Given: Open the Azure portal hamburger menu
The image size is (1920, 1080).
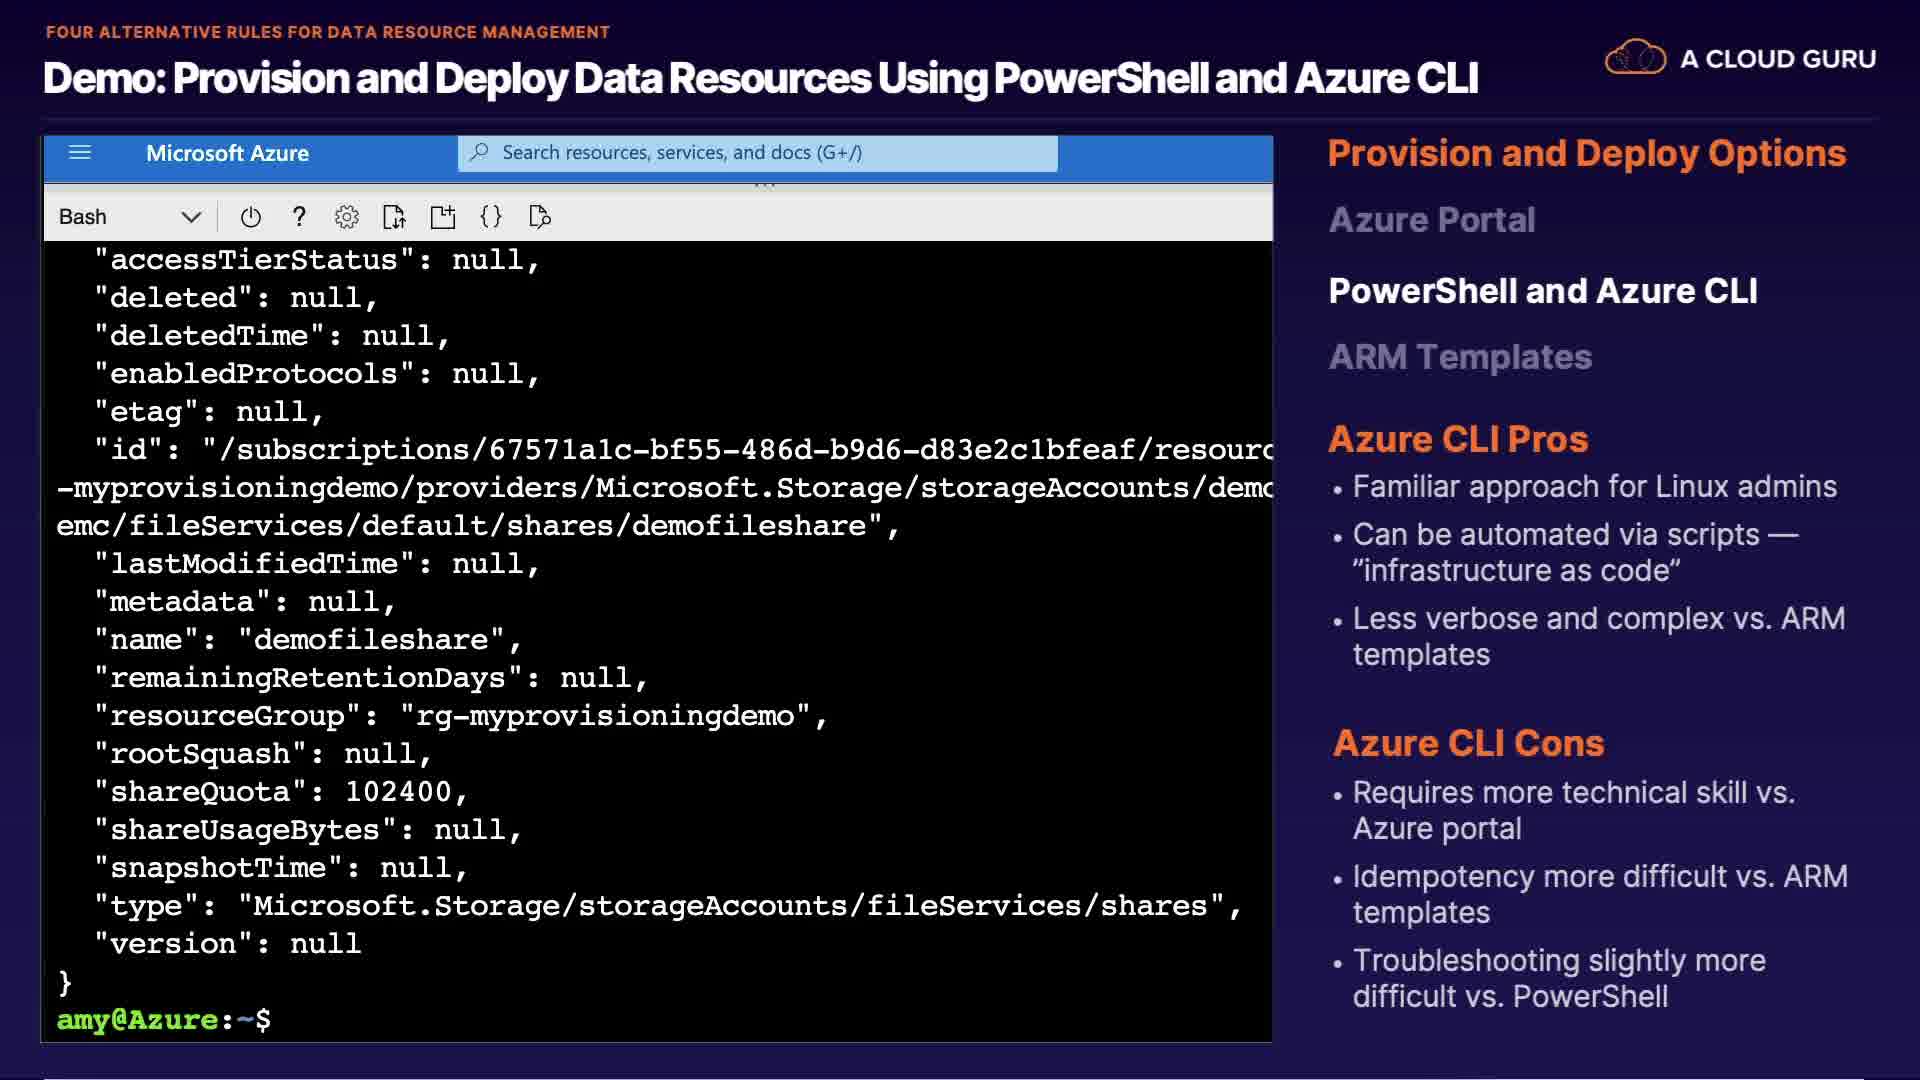Looking at the screenshot, I should [80, 153].
